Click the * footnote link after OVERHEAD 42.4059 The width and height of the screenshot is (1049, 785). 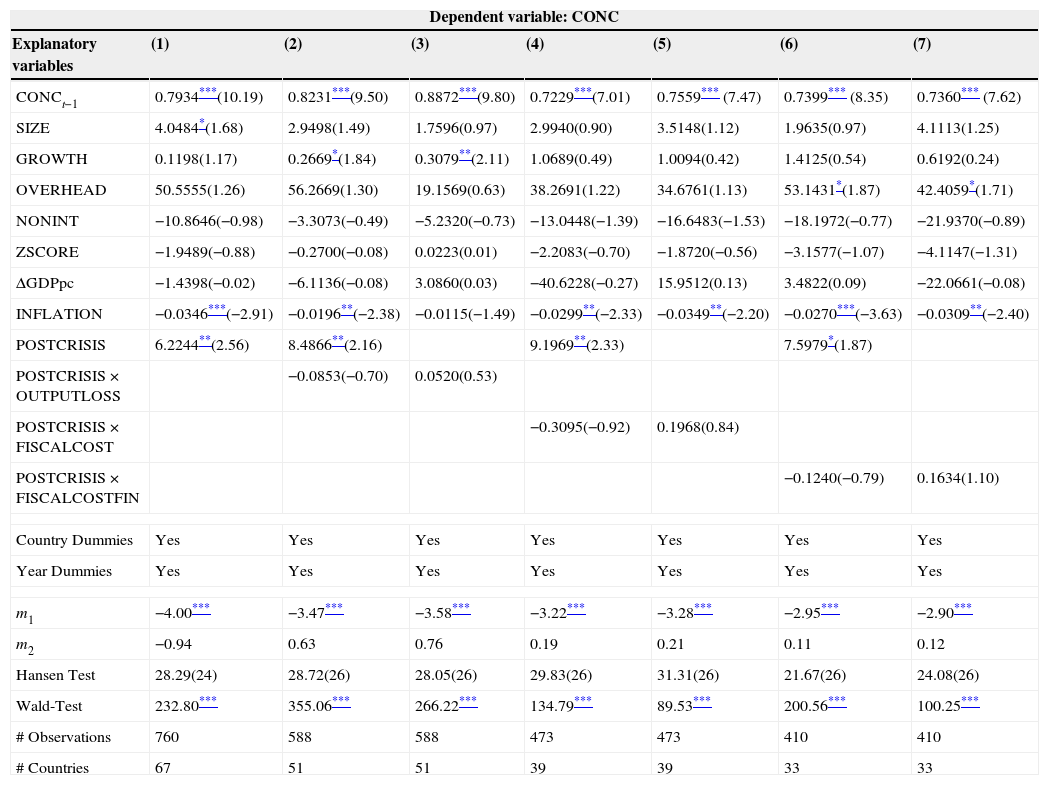click(972, 185)
